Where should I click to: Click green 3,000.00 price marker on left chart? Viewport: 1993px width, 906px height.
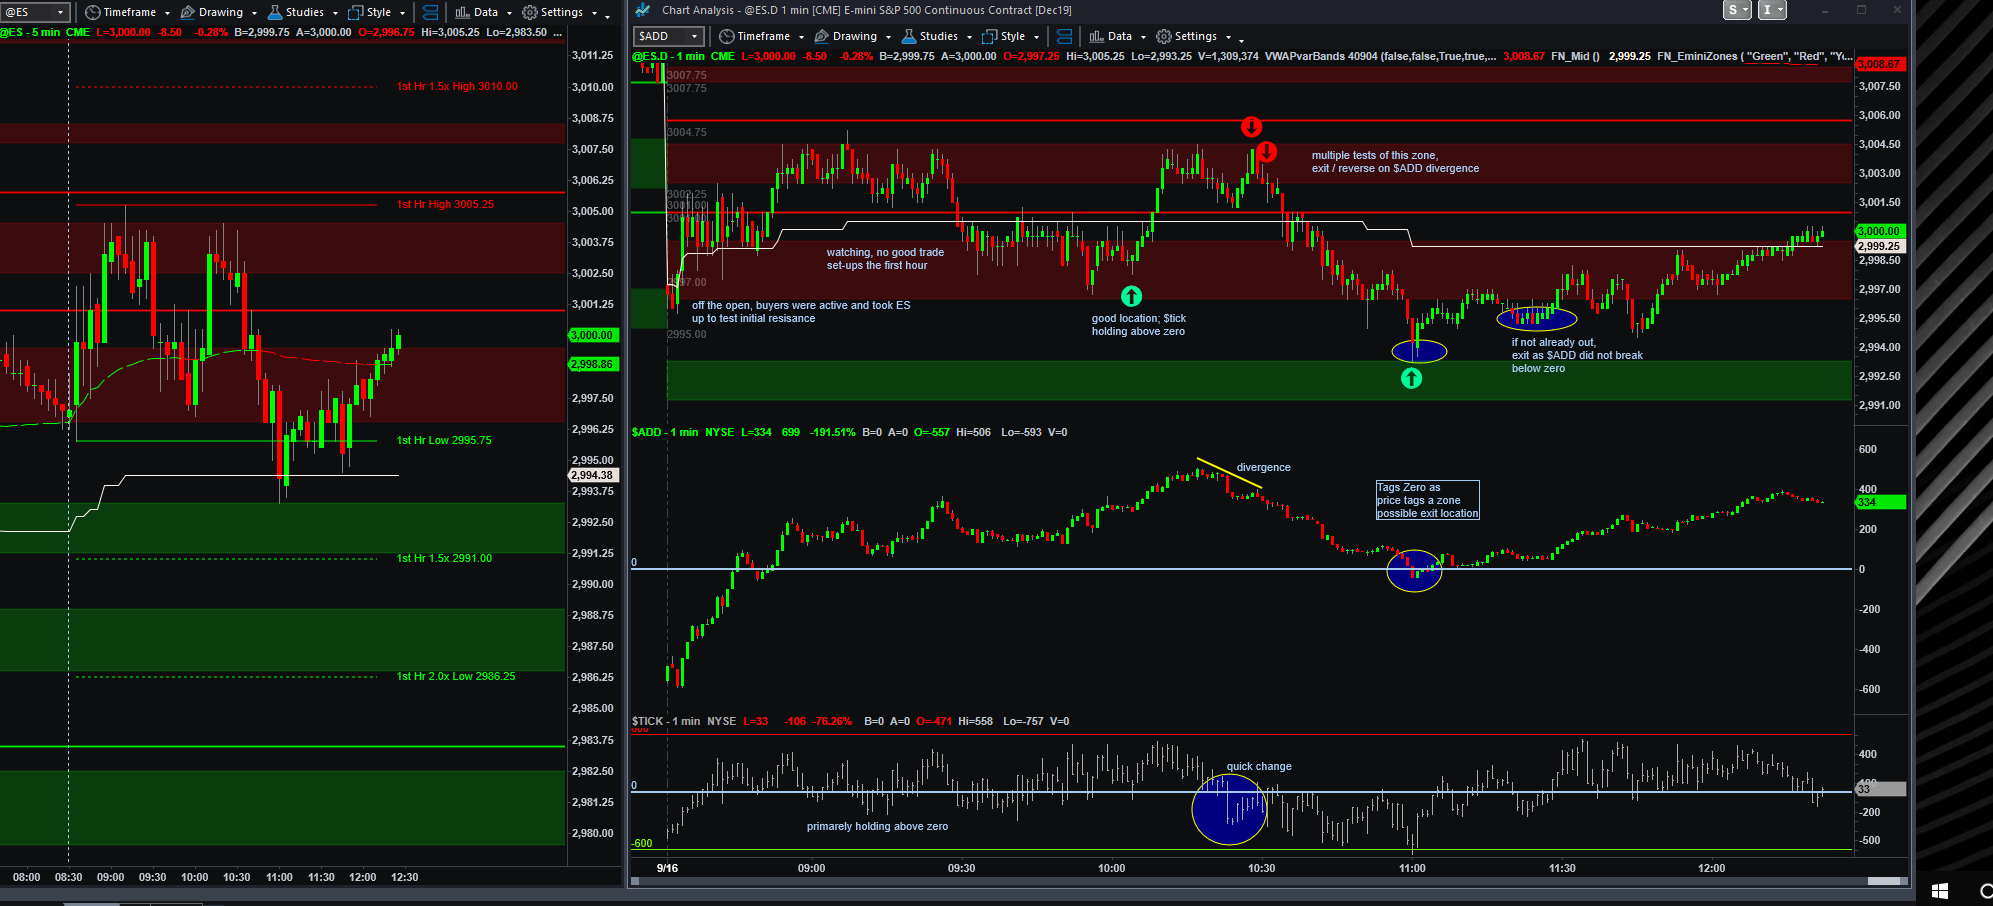593,335
